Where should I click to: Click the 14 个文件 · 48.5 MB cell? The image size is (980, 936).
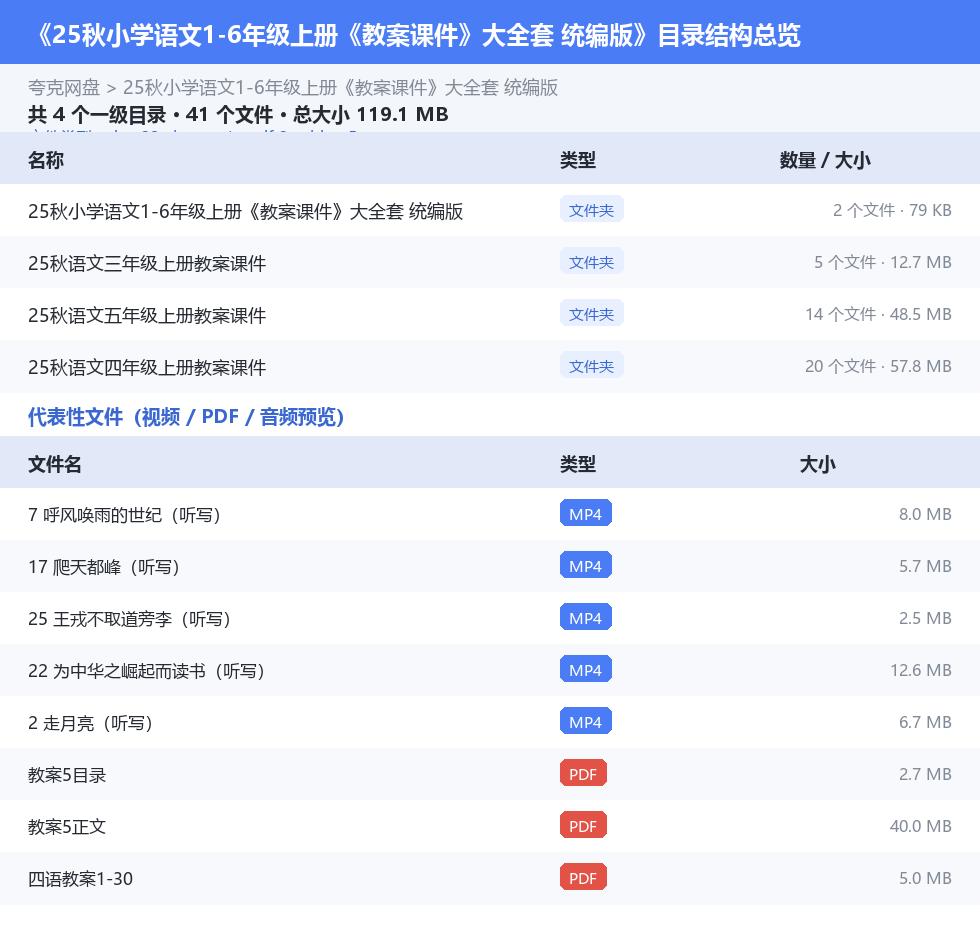878,314
